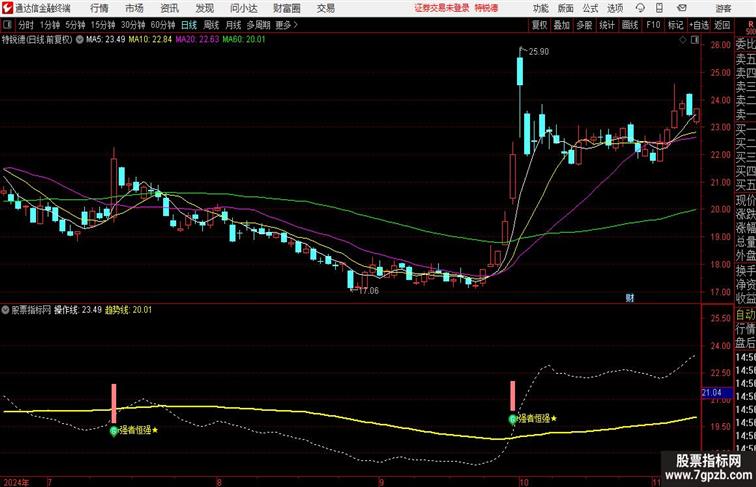
Task: Expand the 更多 period options
Action: 286,25
